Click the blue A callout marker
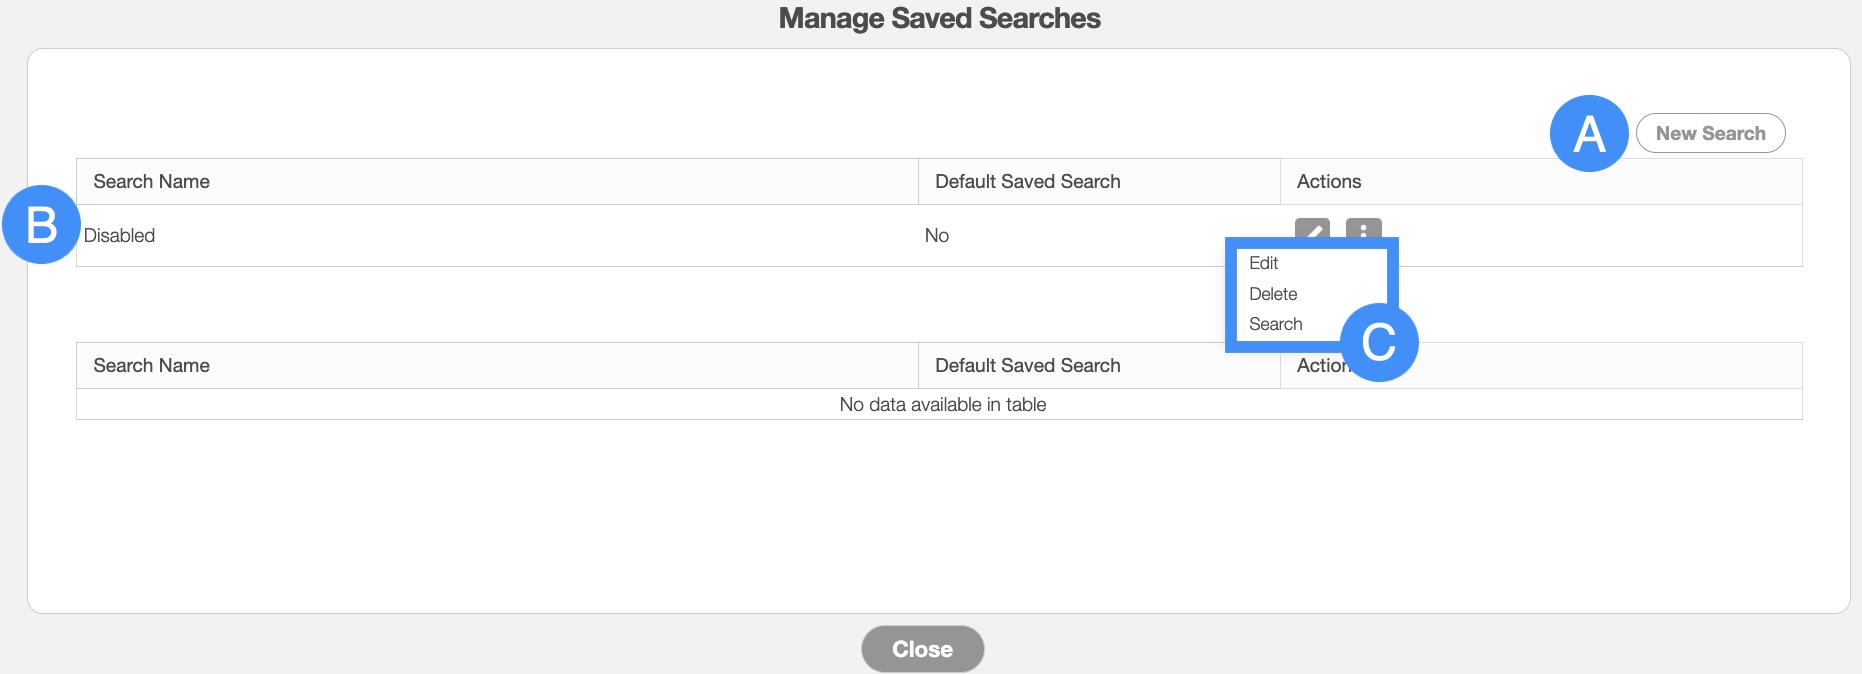Screen dimensions: 1862x674 (x=1589, y=133)
